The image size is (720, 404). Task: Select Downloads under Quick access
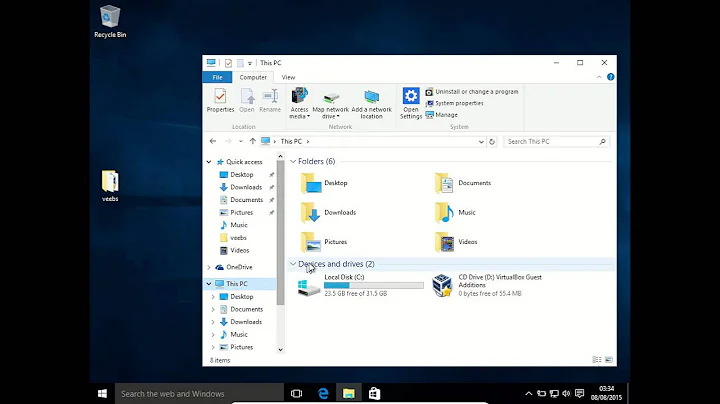click(246, 187)
